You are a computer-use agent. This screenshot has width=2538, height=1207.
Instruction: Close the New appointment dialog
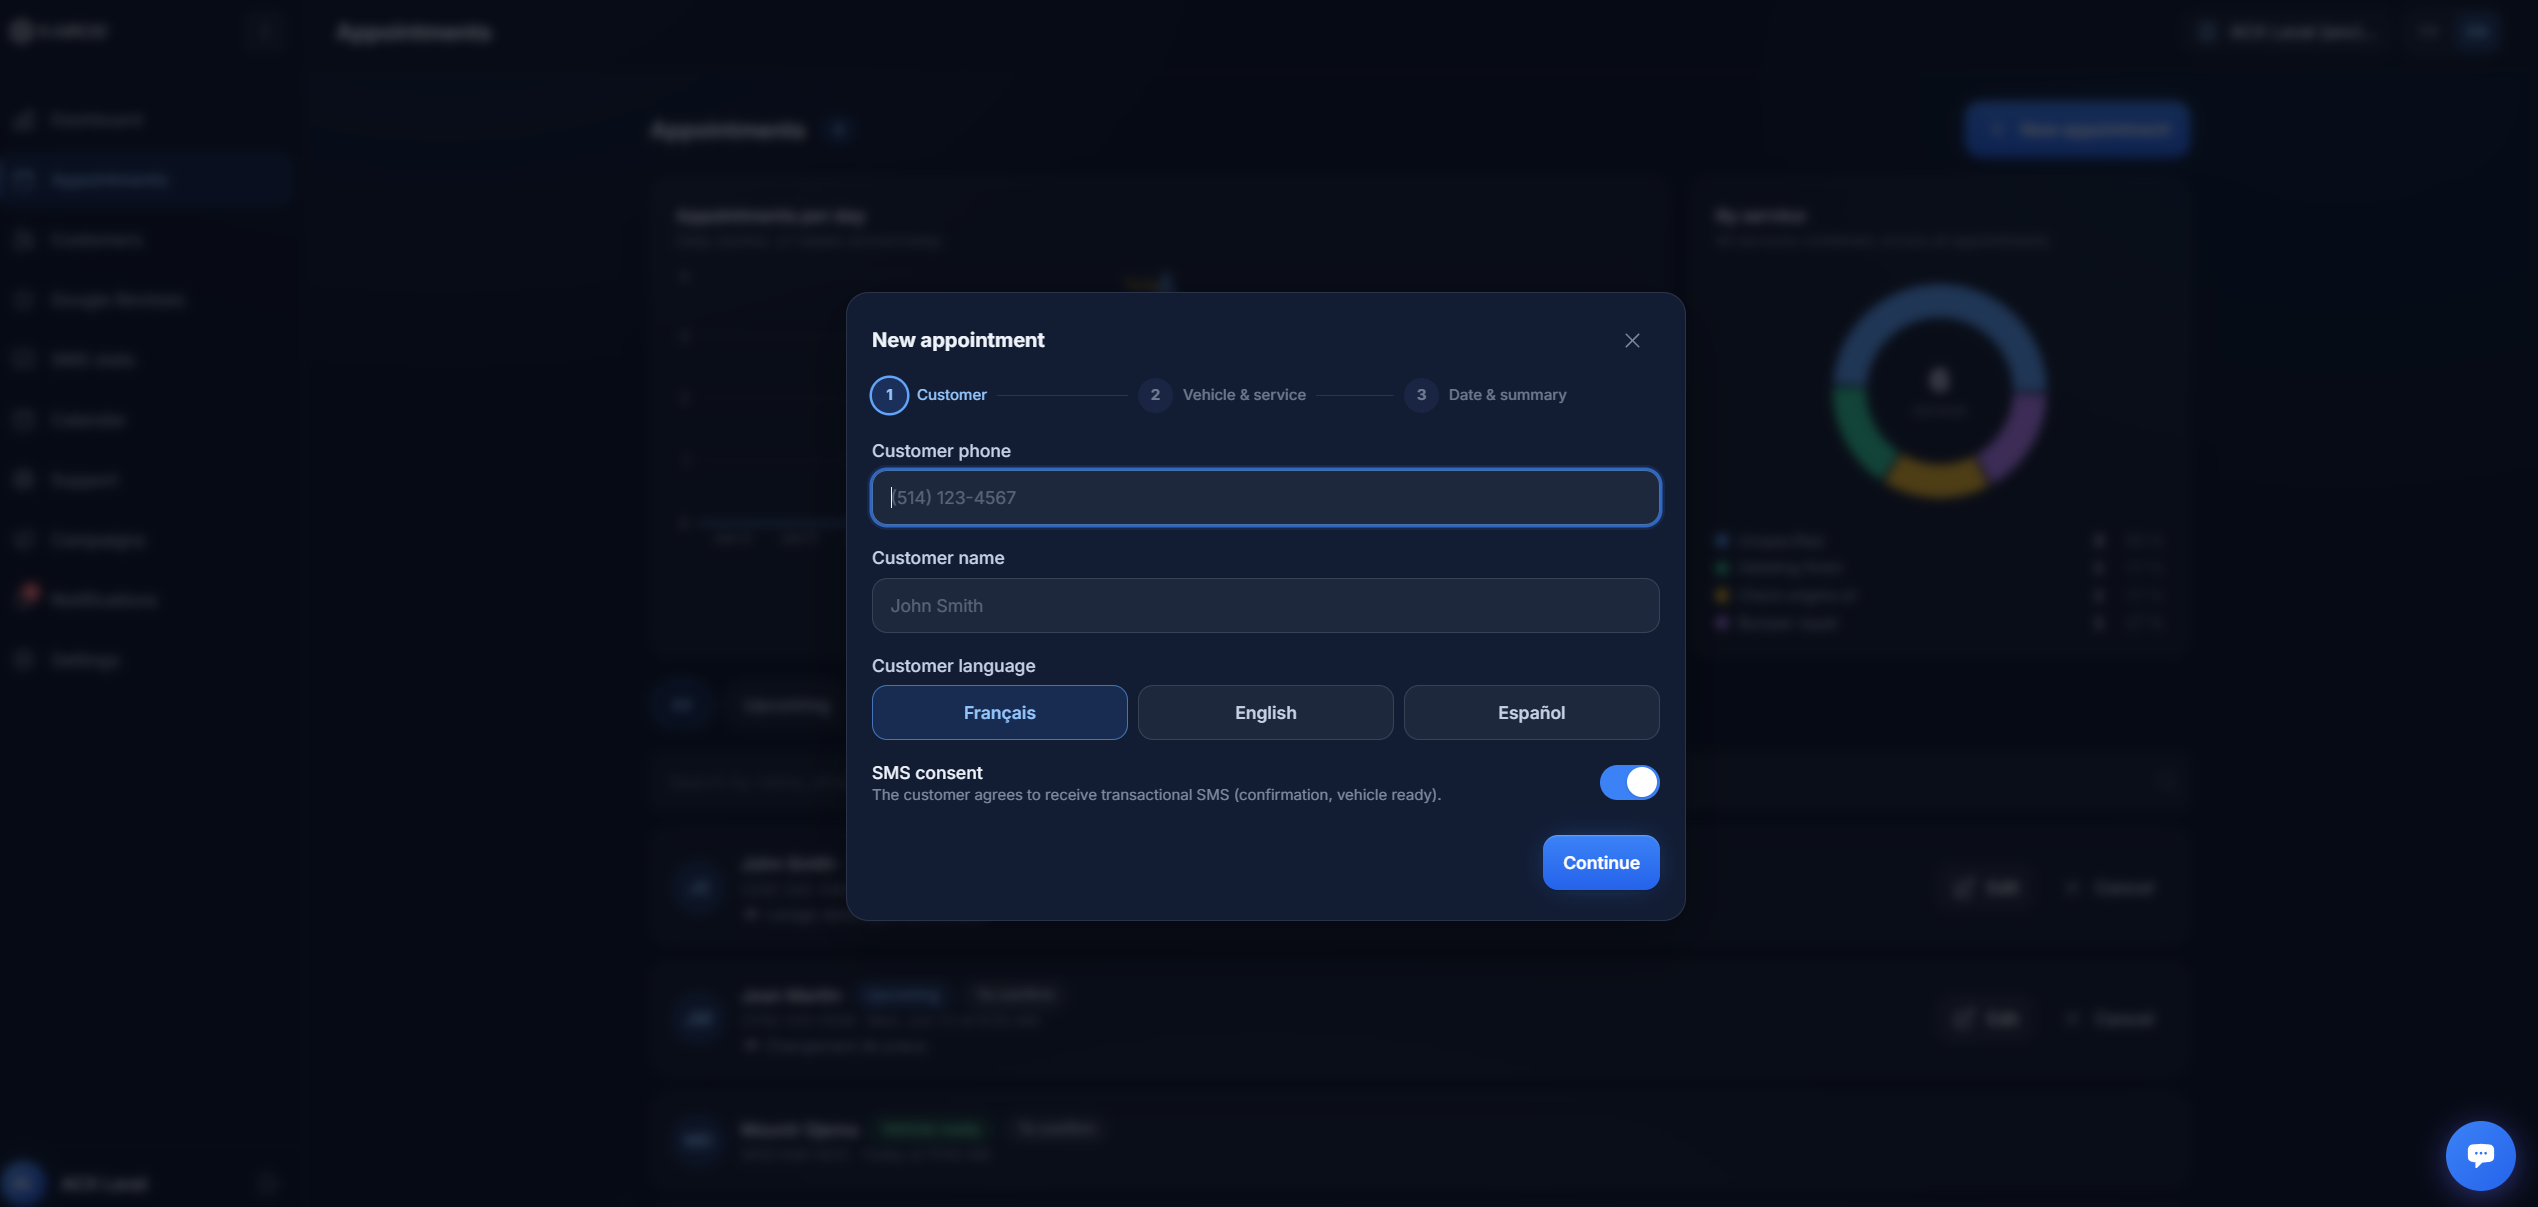(x=1632, y=341)
